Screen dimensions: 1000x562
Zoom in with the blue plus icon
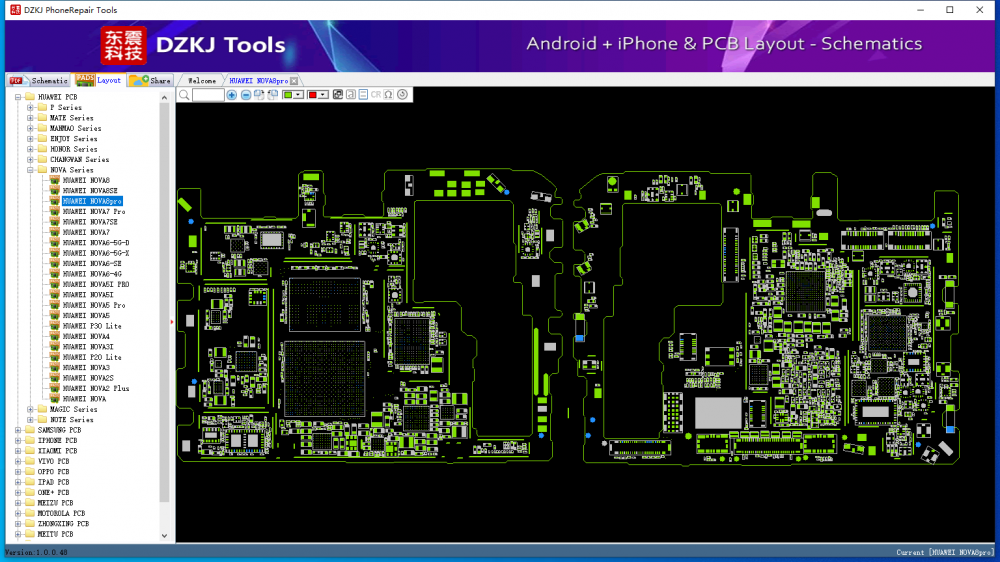[x=232, y=95]
